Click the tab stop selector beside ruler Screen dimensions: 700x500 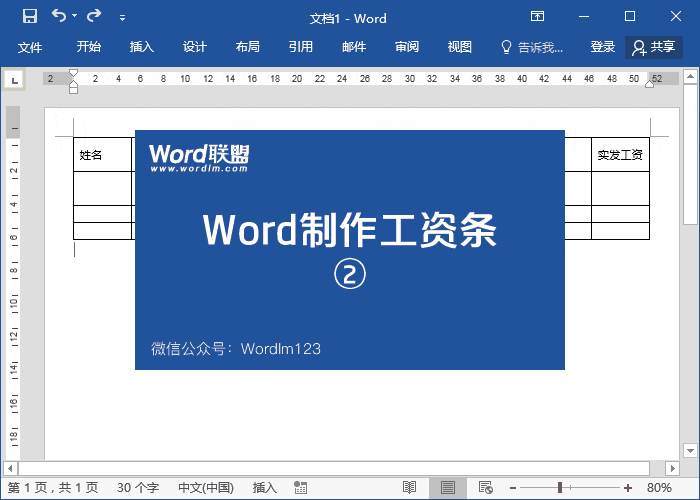click(14, 80)
